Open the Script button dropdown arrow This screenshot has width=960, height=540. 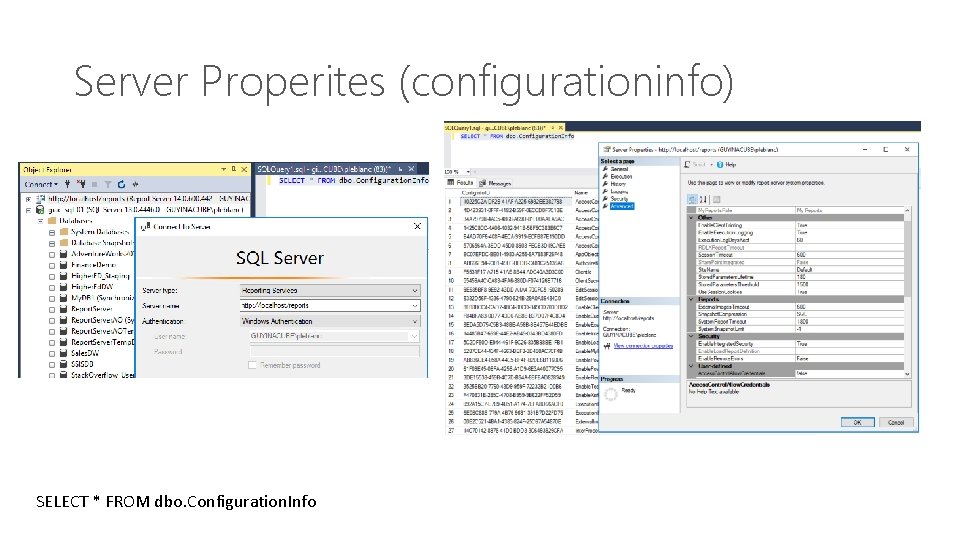pyautogui.click(x=712, y=165)
